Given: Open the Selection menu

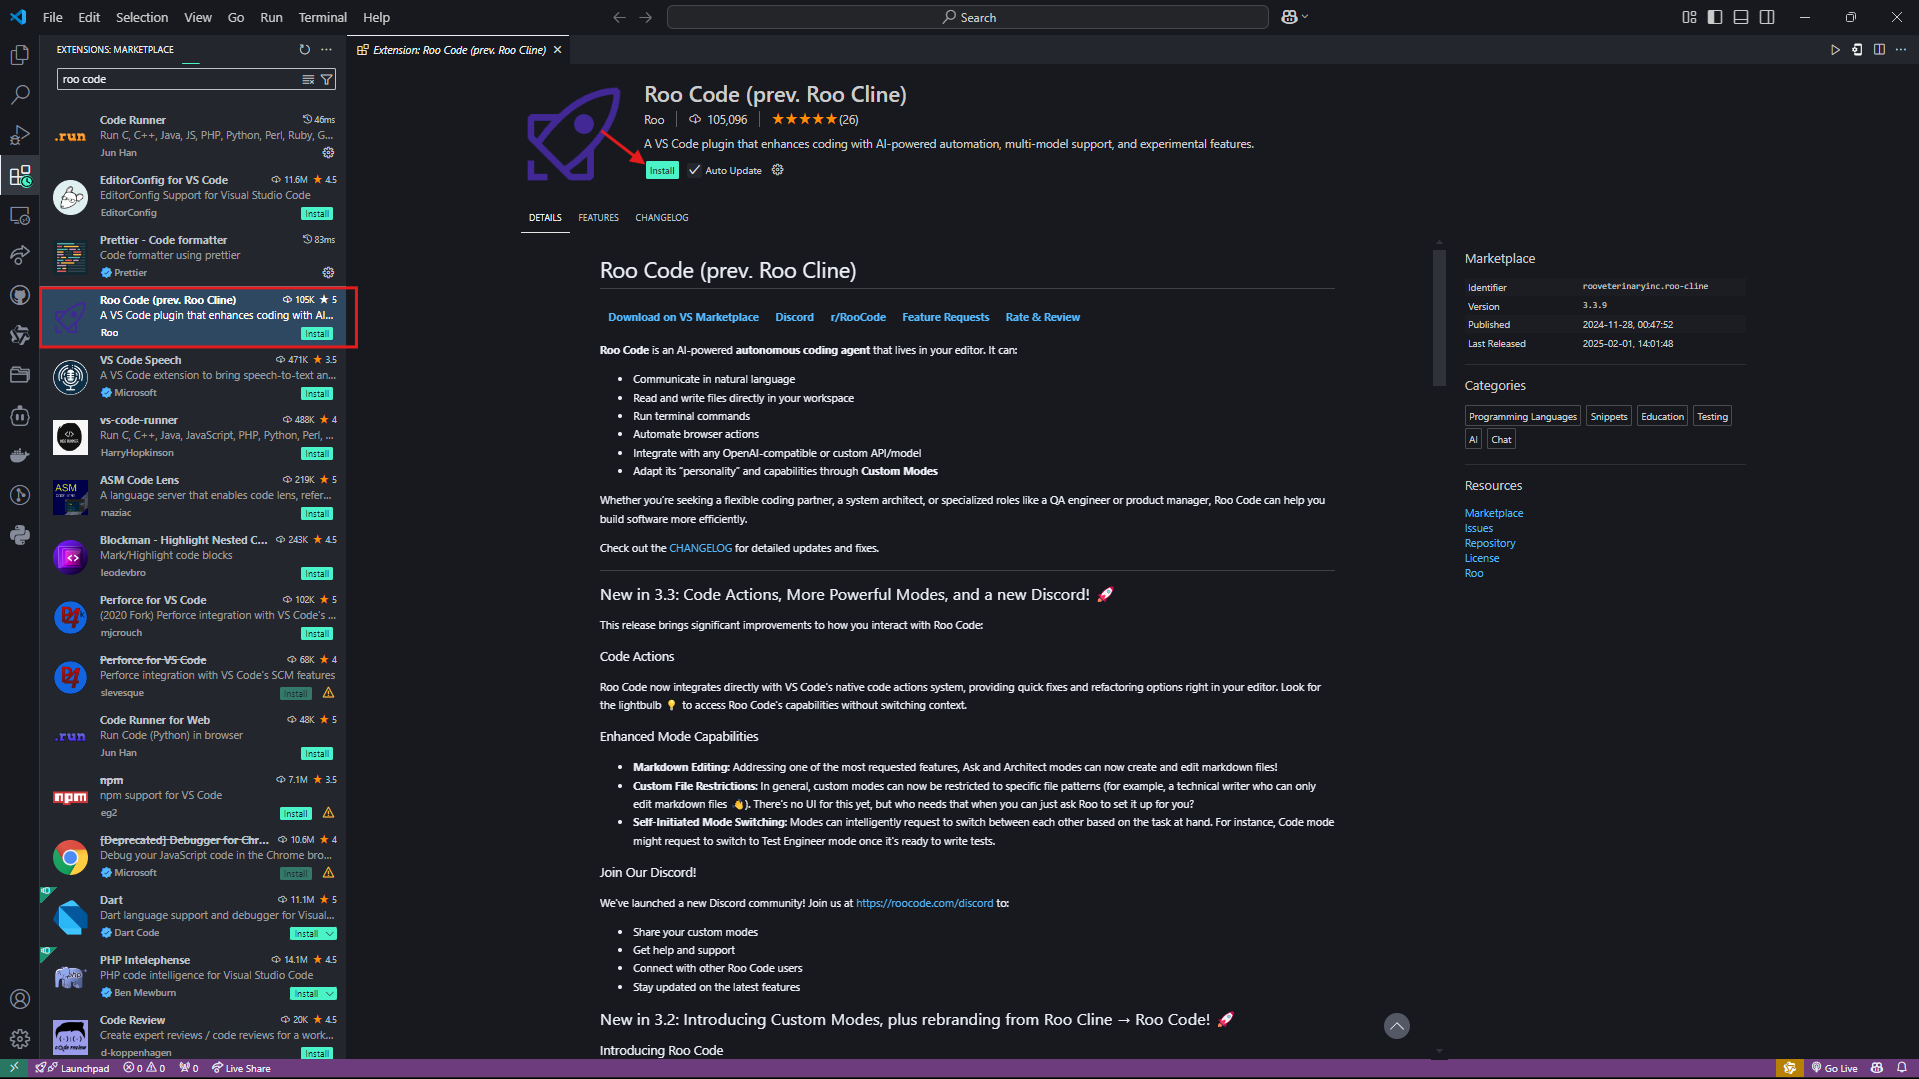Looking at the screenshot, I should [142, 17].
